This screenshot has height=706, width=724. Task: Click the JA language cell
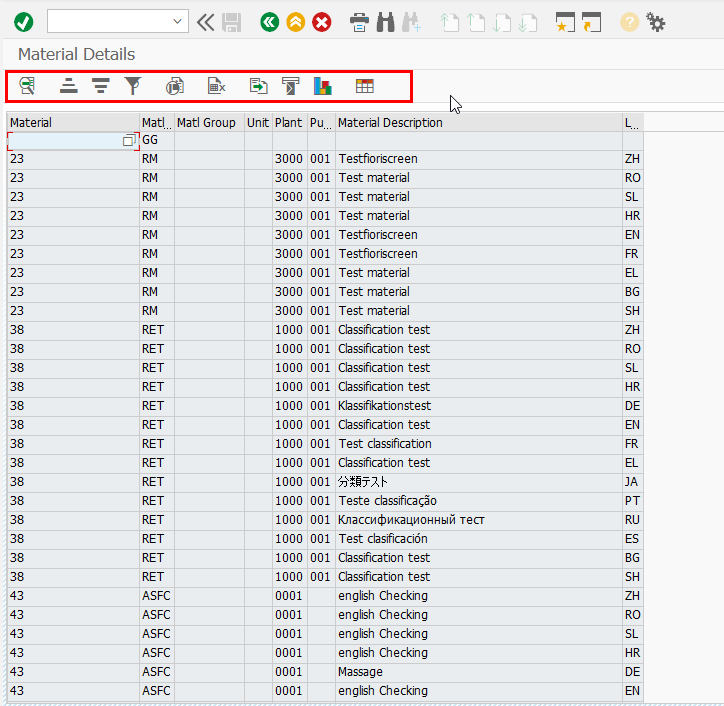click(633, 482)
